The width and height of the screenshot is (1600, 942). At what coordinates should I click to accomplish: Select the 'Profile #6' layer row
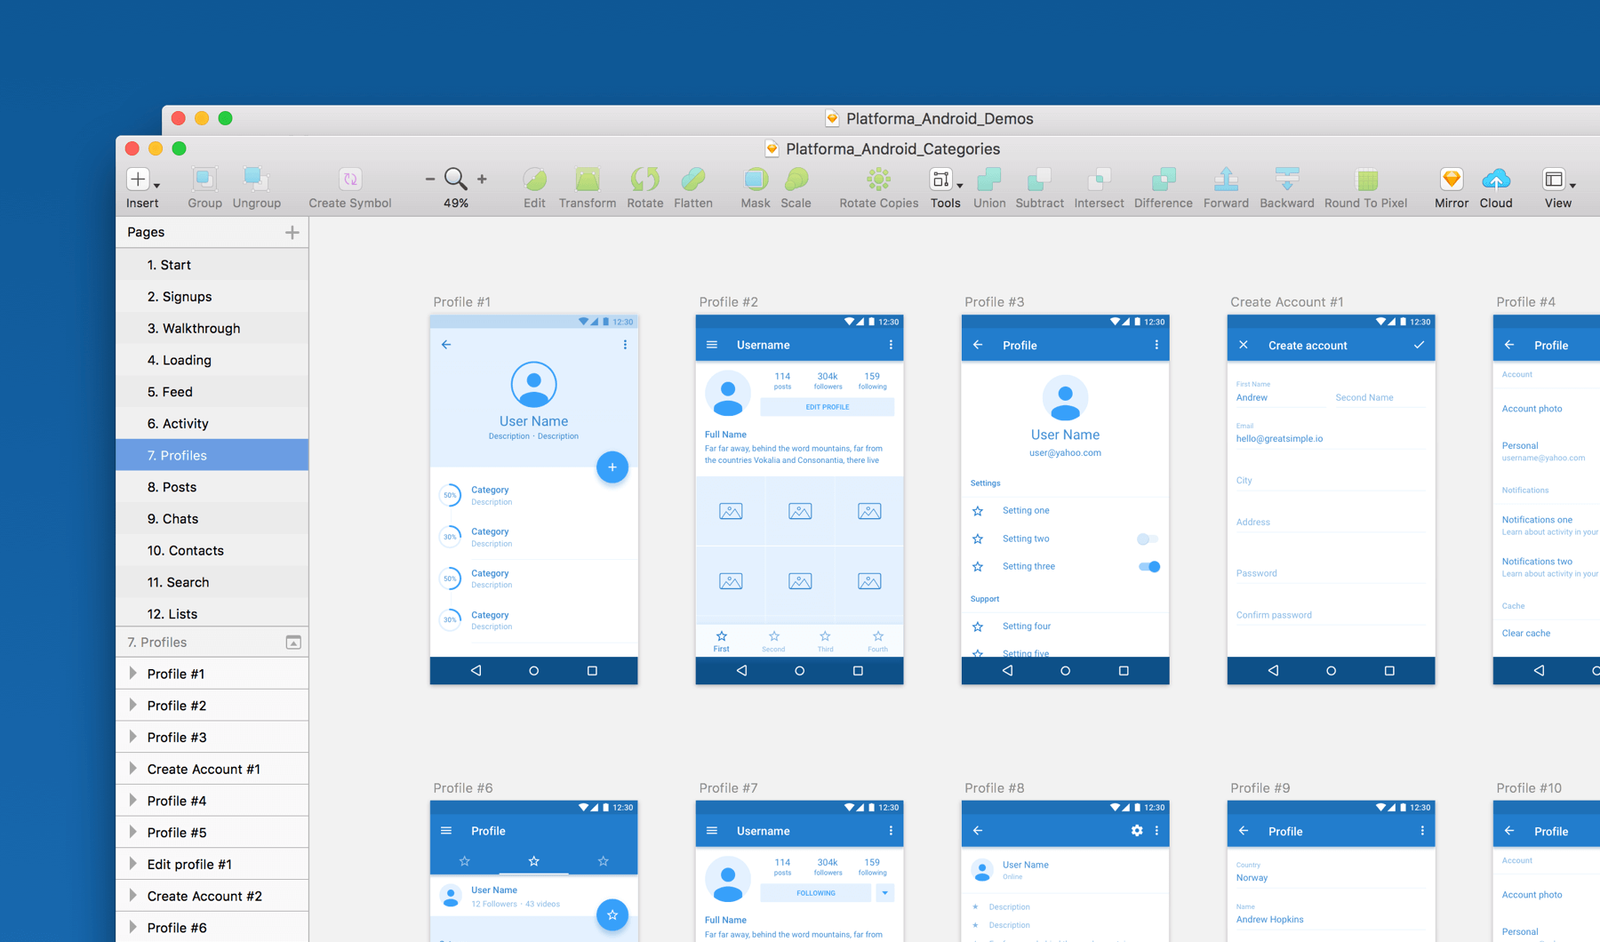(212, 927)
